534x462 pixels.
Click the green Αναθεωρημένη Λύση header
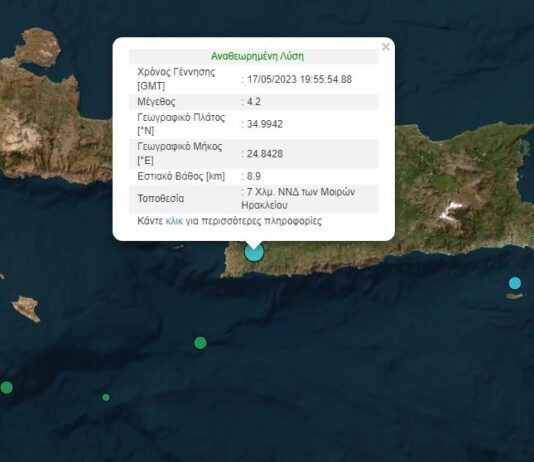click(x=257, y=56)
